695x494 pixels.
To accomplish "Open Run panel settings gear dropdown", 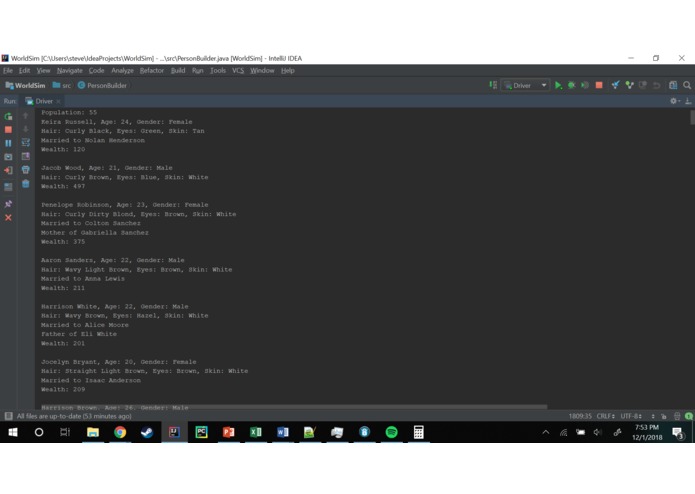I will click(675, 101).
